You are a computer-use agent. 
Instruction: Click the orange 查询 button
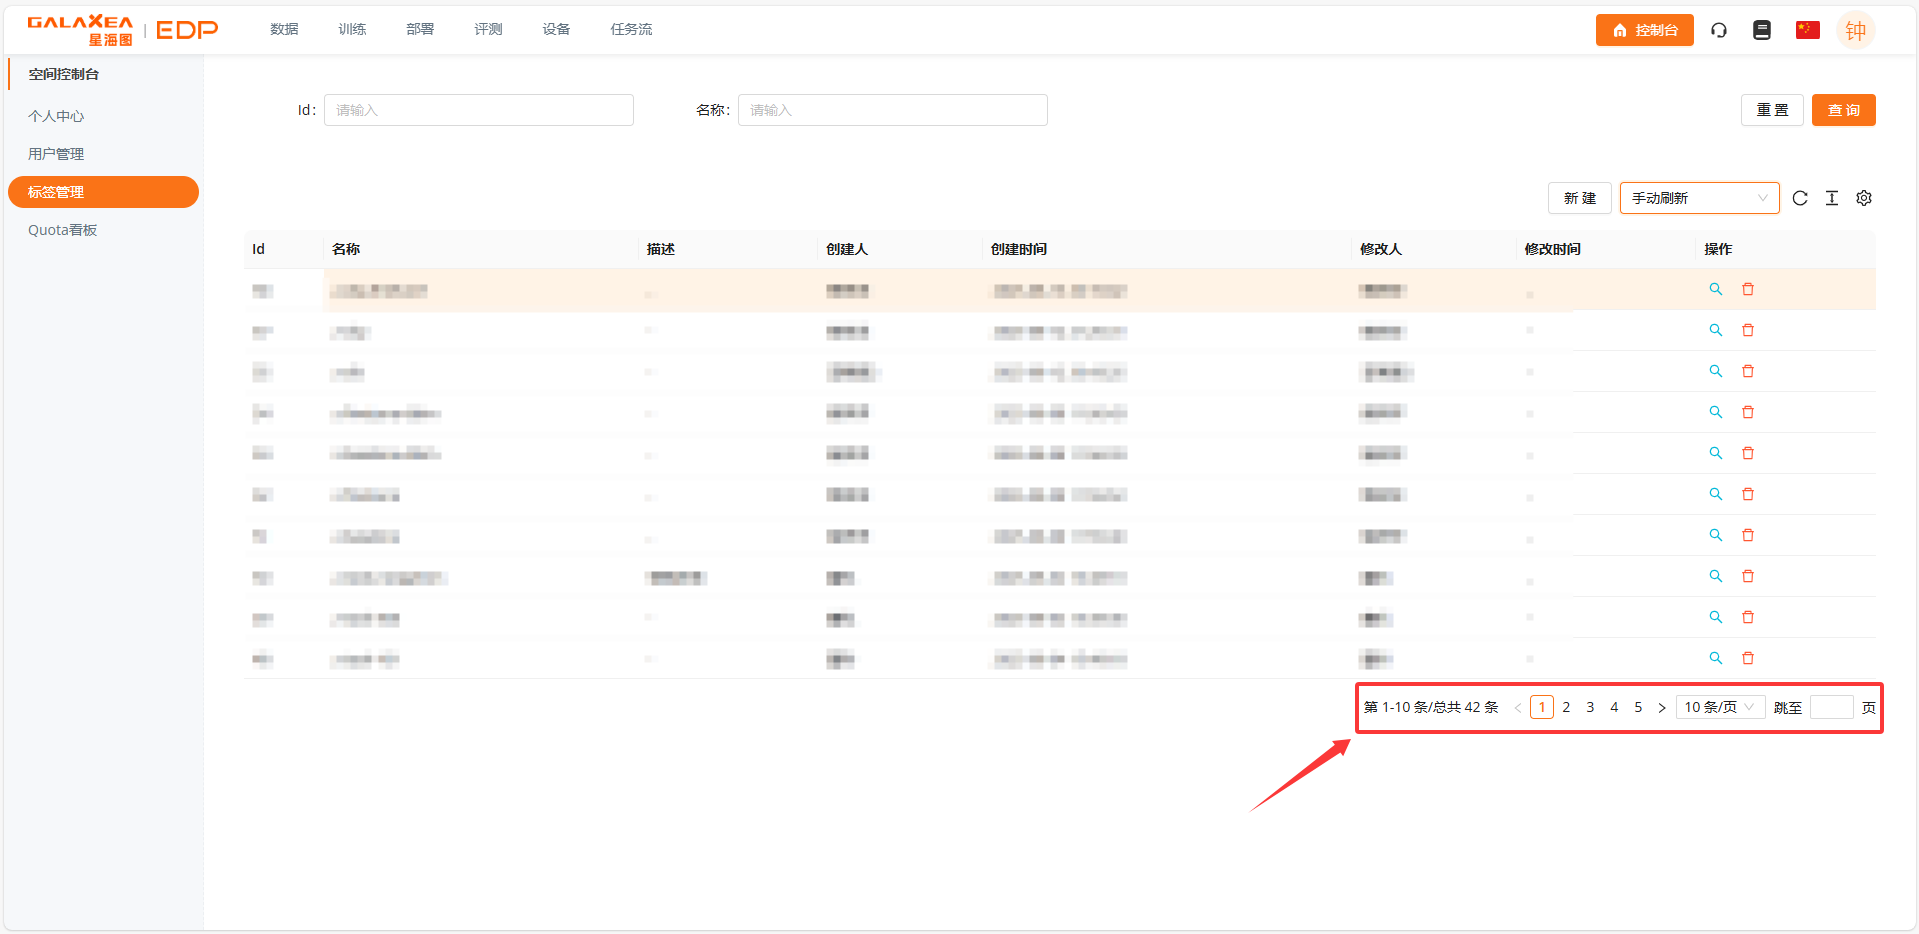(x=1843, y=110)
